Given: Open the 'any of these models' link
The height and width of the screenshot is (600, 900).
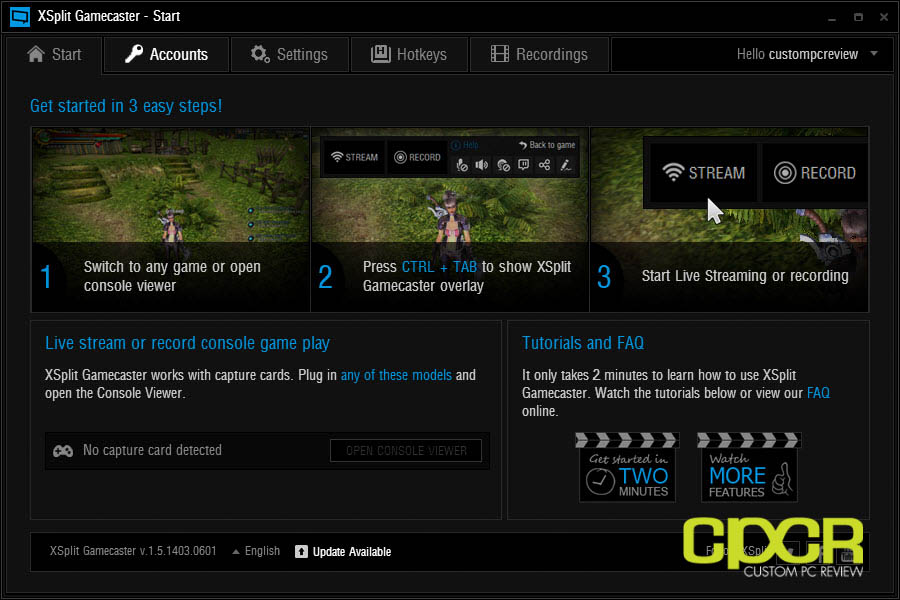Looking at the screenshot, I should point(396,375).
